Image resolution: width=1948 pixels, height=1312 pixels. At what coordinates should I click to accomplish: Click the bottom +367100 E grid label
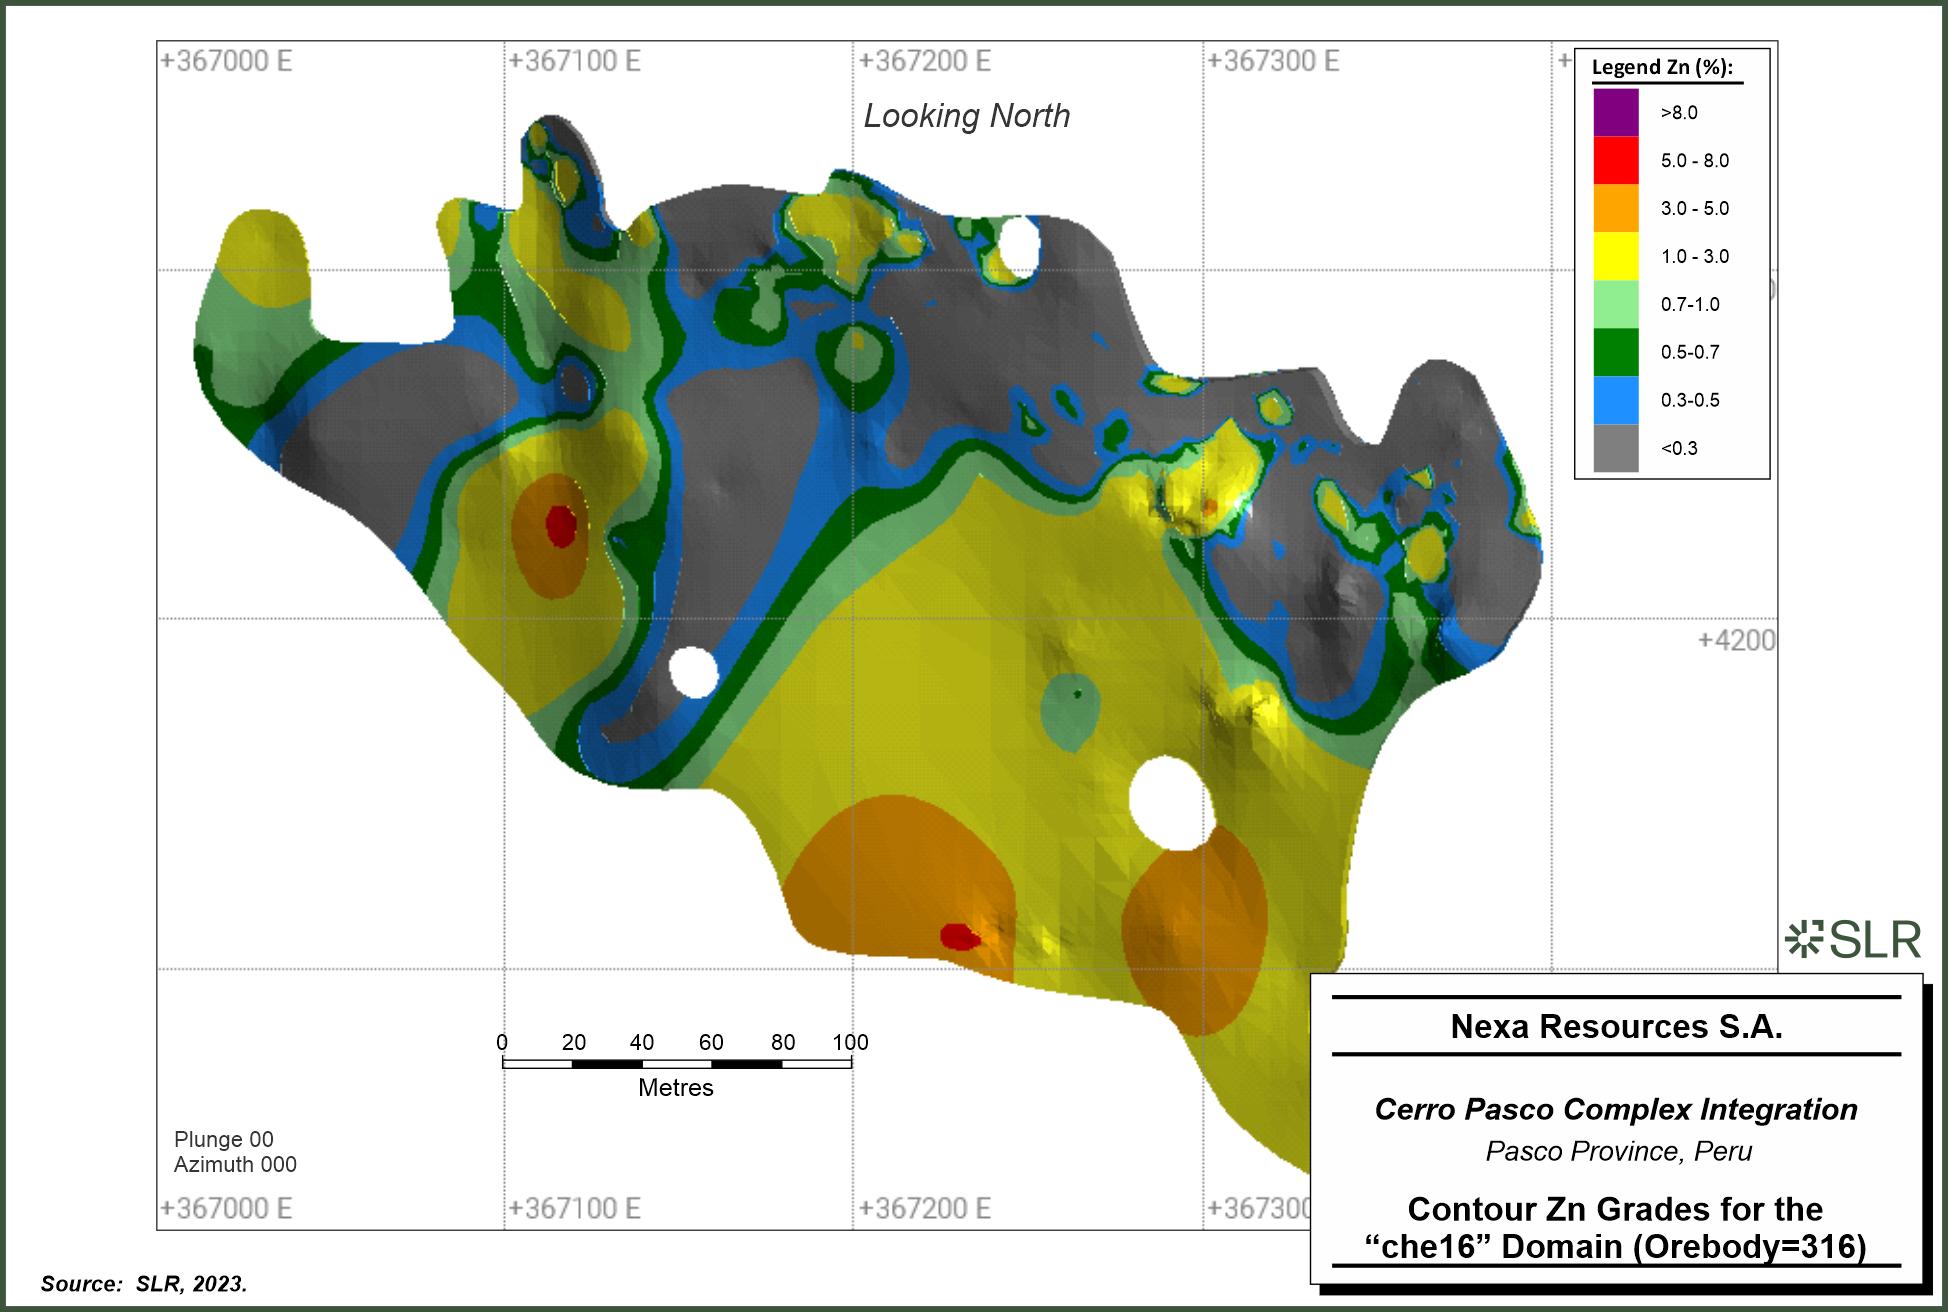tap(575, 1208)
